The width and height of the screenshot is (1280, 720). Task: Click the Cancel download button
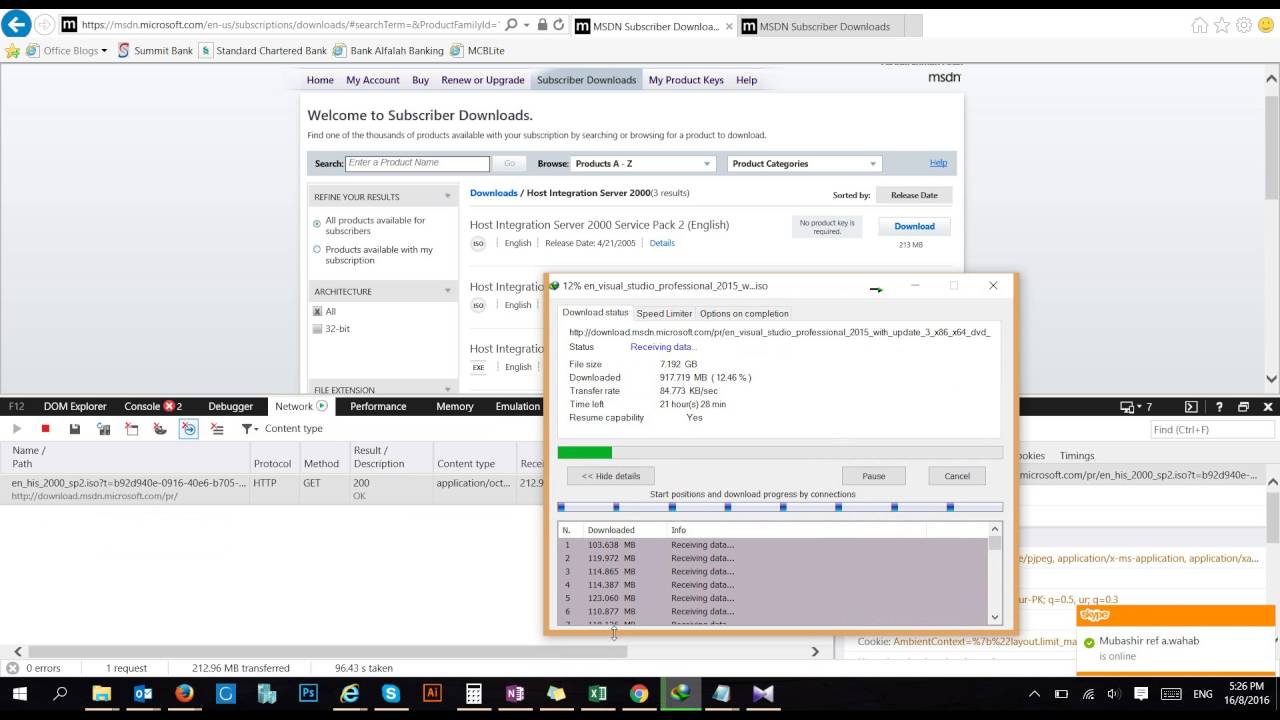tap(957, 476)
